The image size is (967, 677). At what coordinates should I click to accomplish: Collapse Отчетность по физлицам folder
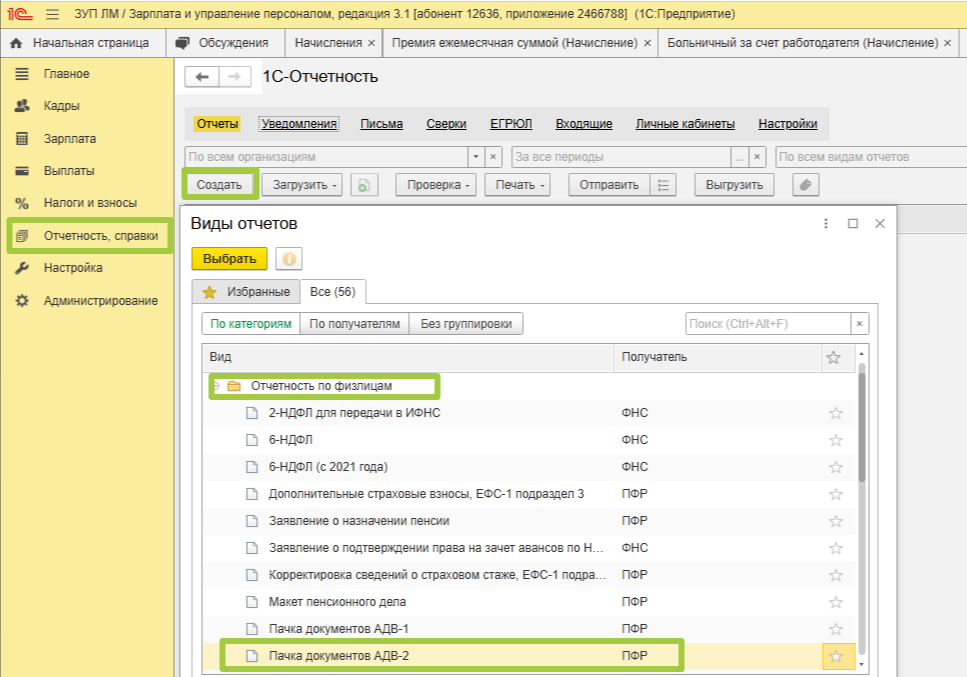[216, 386]
